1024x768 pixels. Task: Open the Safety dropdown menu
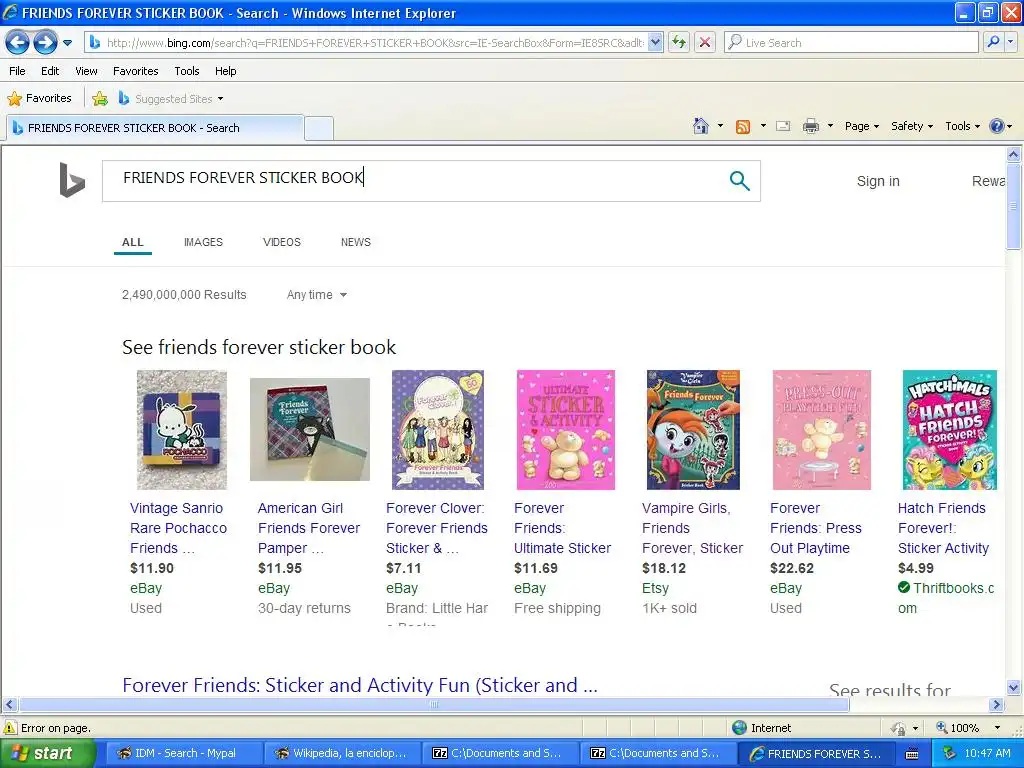pos(912,126)
